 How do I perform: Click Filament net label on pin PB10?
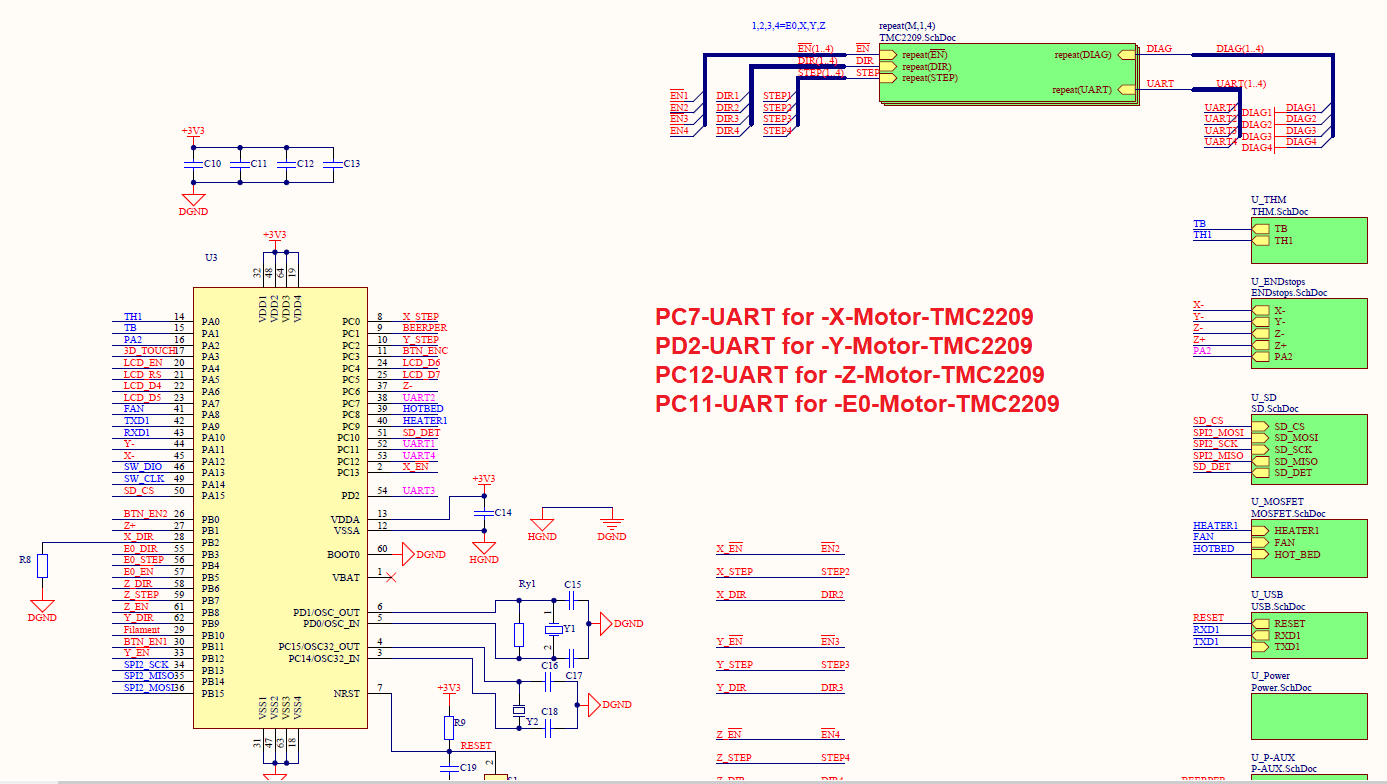pyautogui.click(x=141, y=630)
